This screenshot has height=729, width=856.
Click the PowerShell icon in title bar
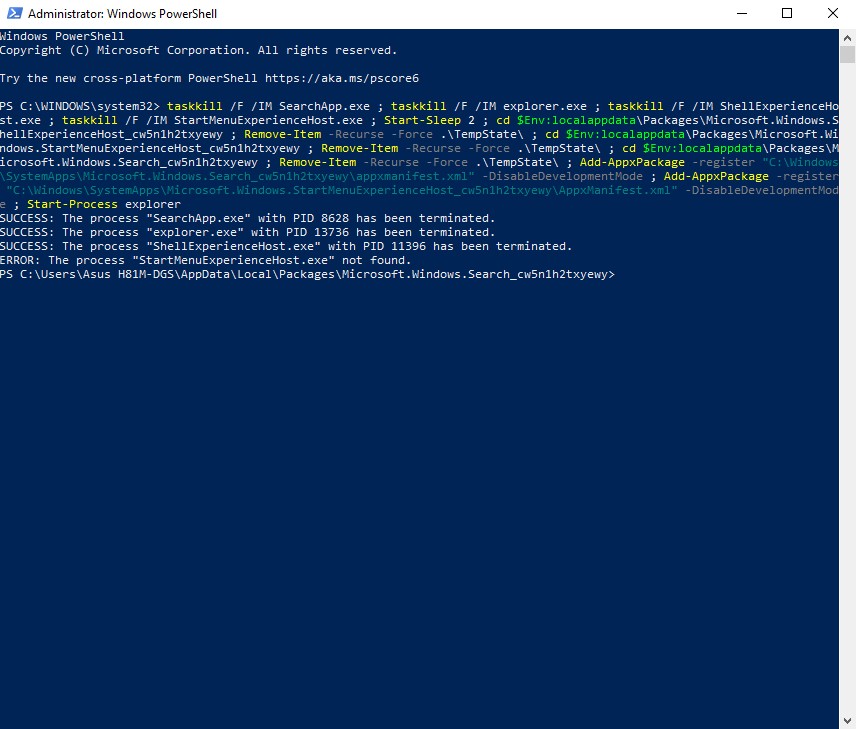pos(15,13)
